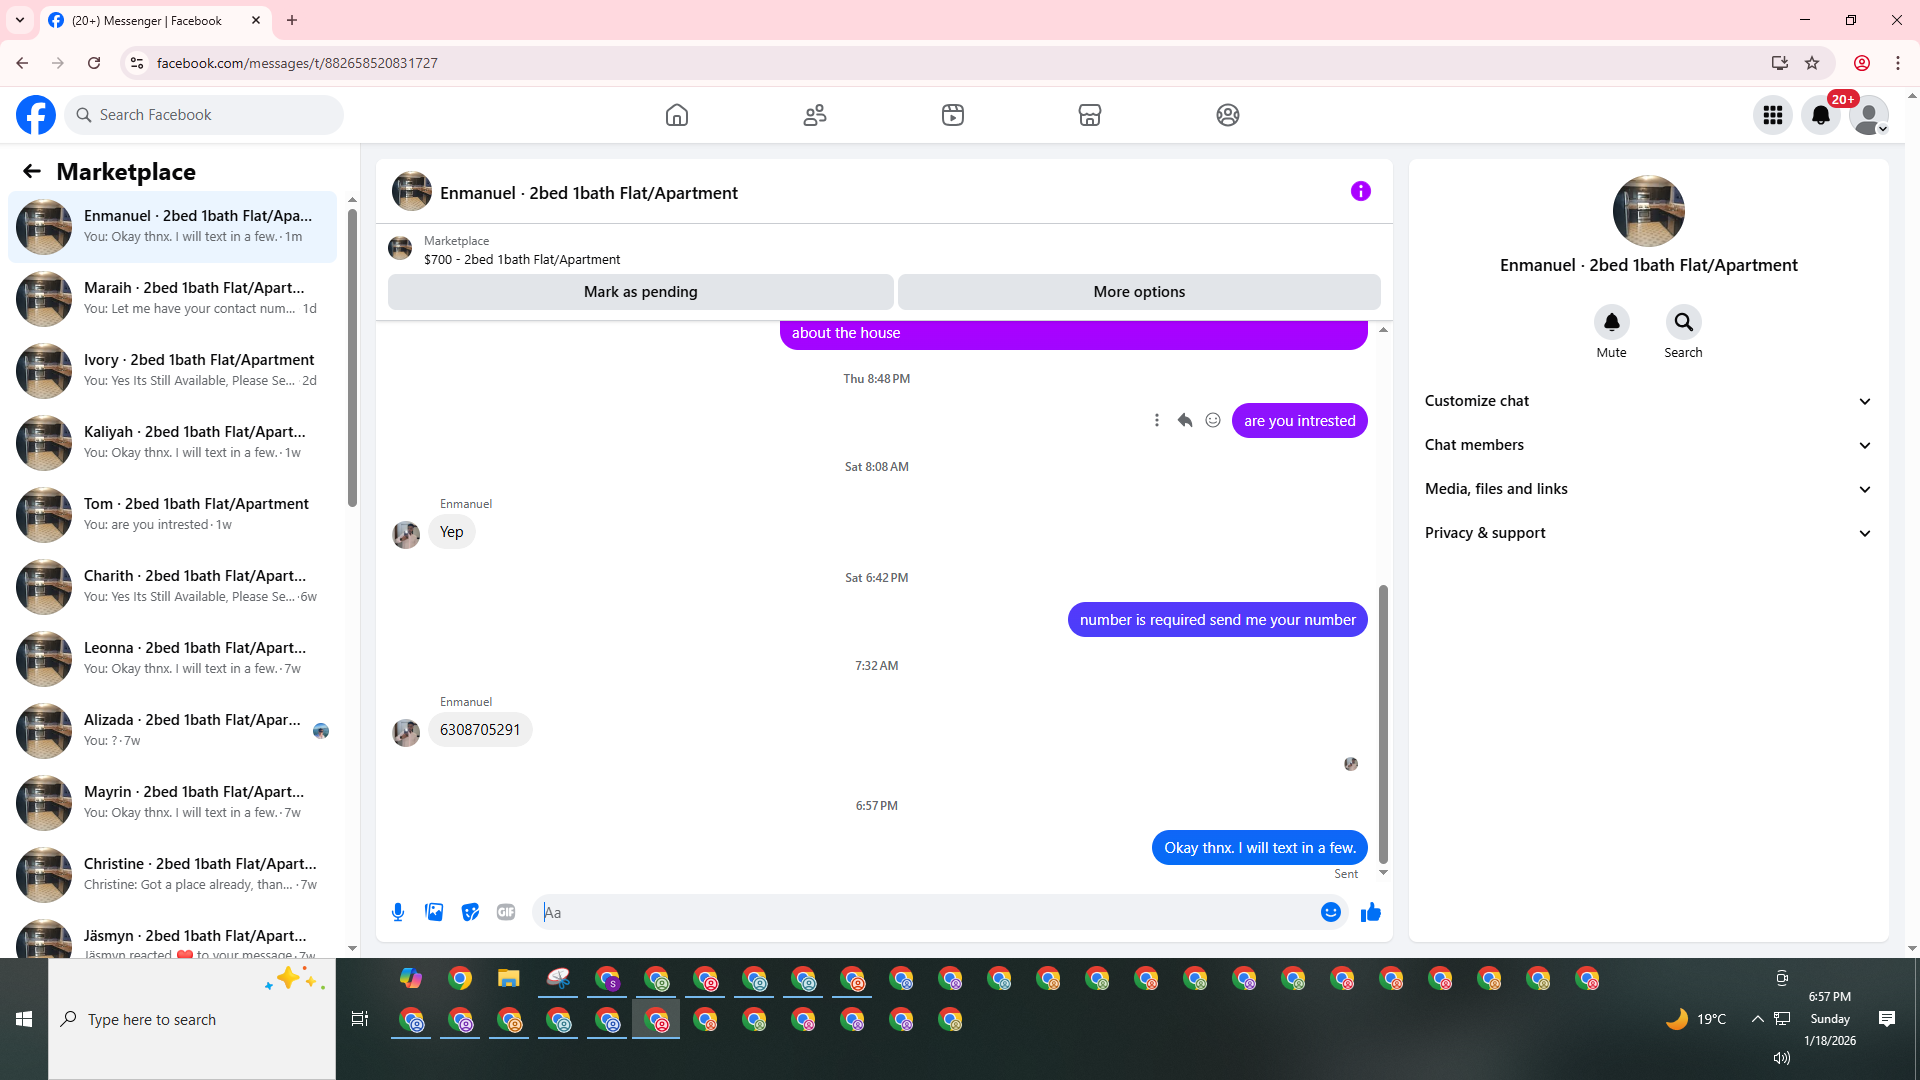Click the conversation information icon
The width and height of the screenshot is (1920, 1080).
(x=1360, y=191)
